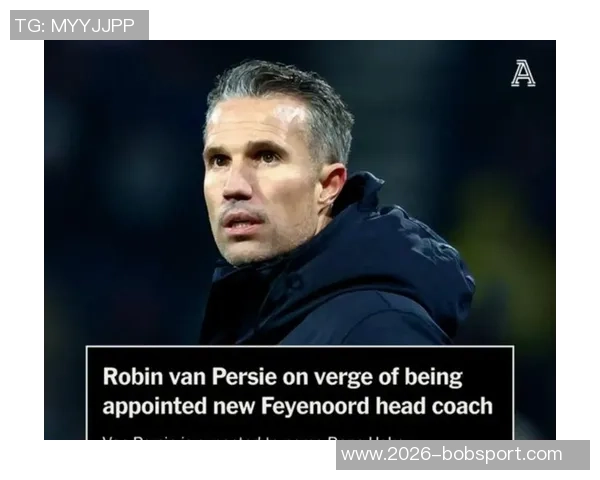Click the words "head coach" in headline
600x480 pixels.
(x=434, y=406)
